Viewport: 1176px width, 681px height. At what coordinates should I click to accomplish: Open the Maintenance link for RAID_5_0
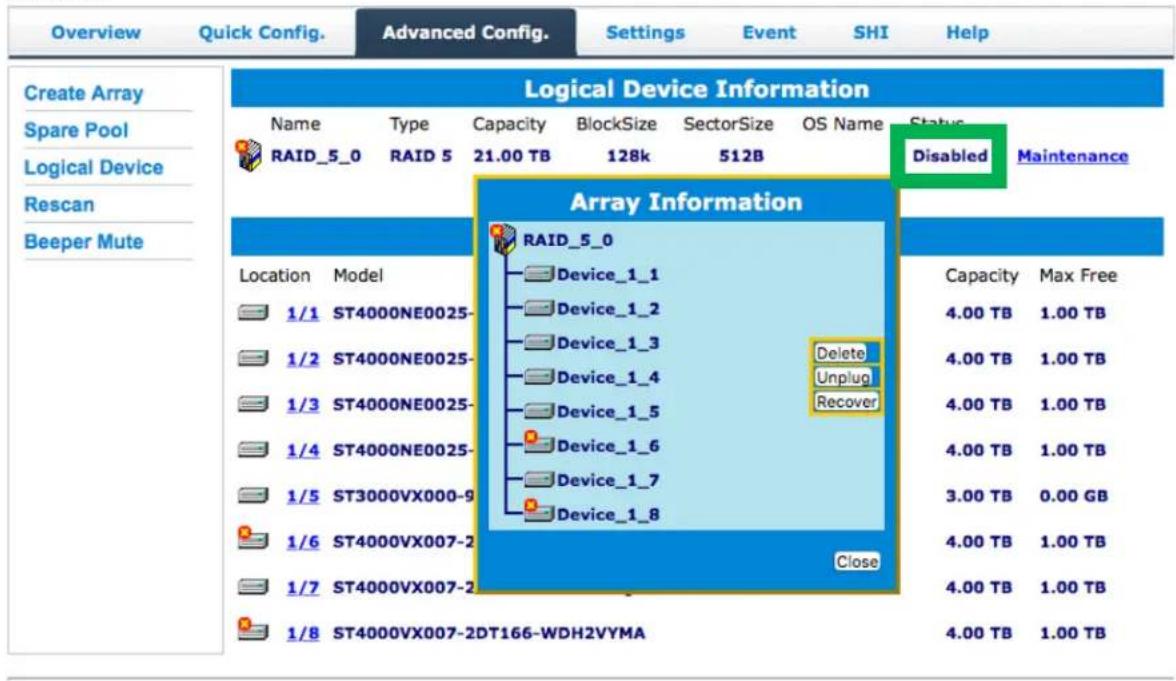tap(1072, 156)
